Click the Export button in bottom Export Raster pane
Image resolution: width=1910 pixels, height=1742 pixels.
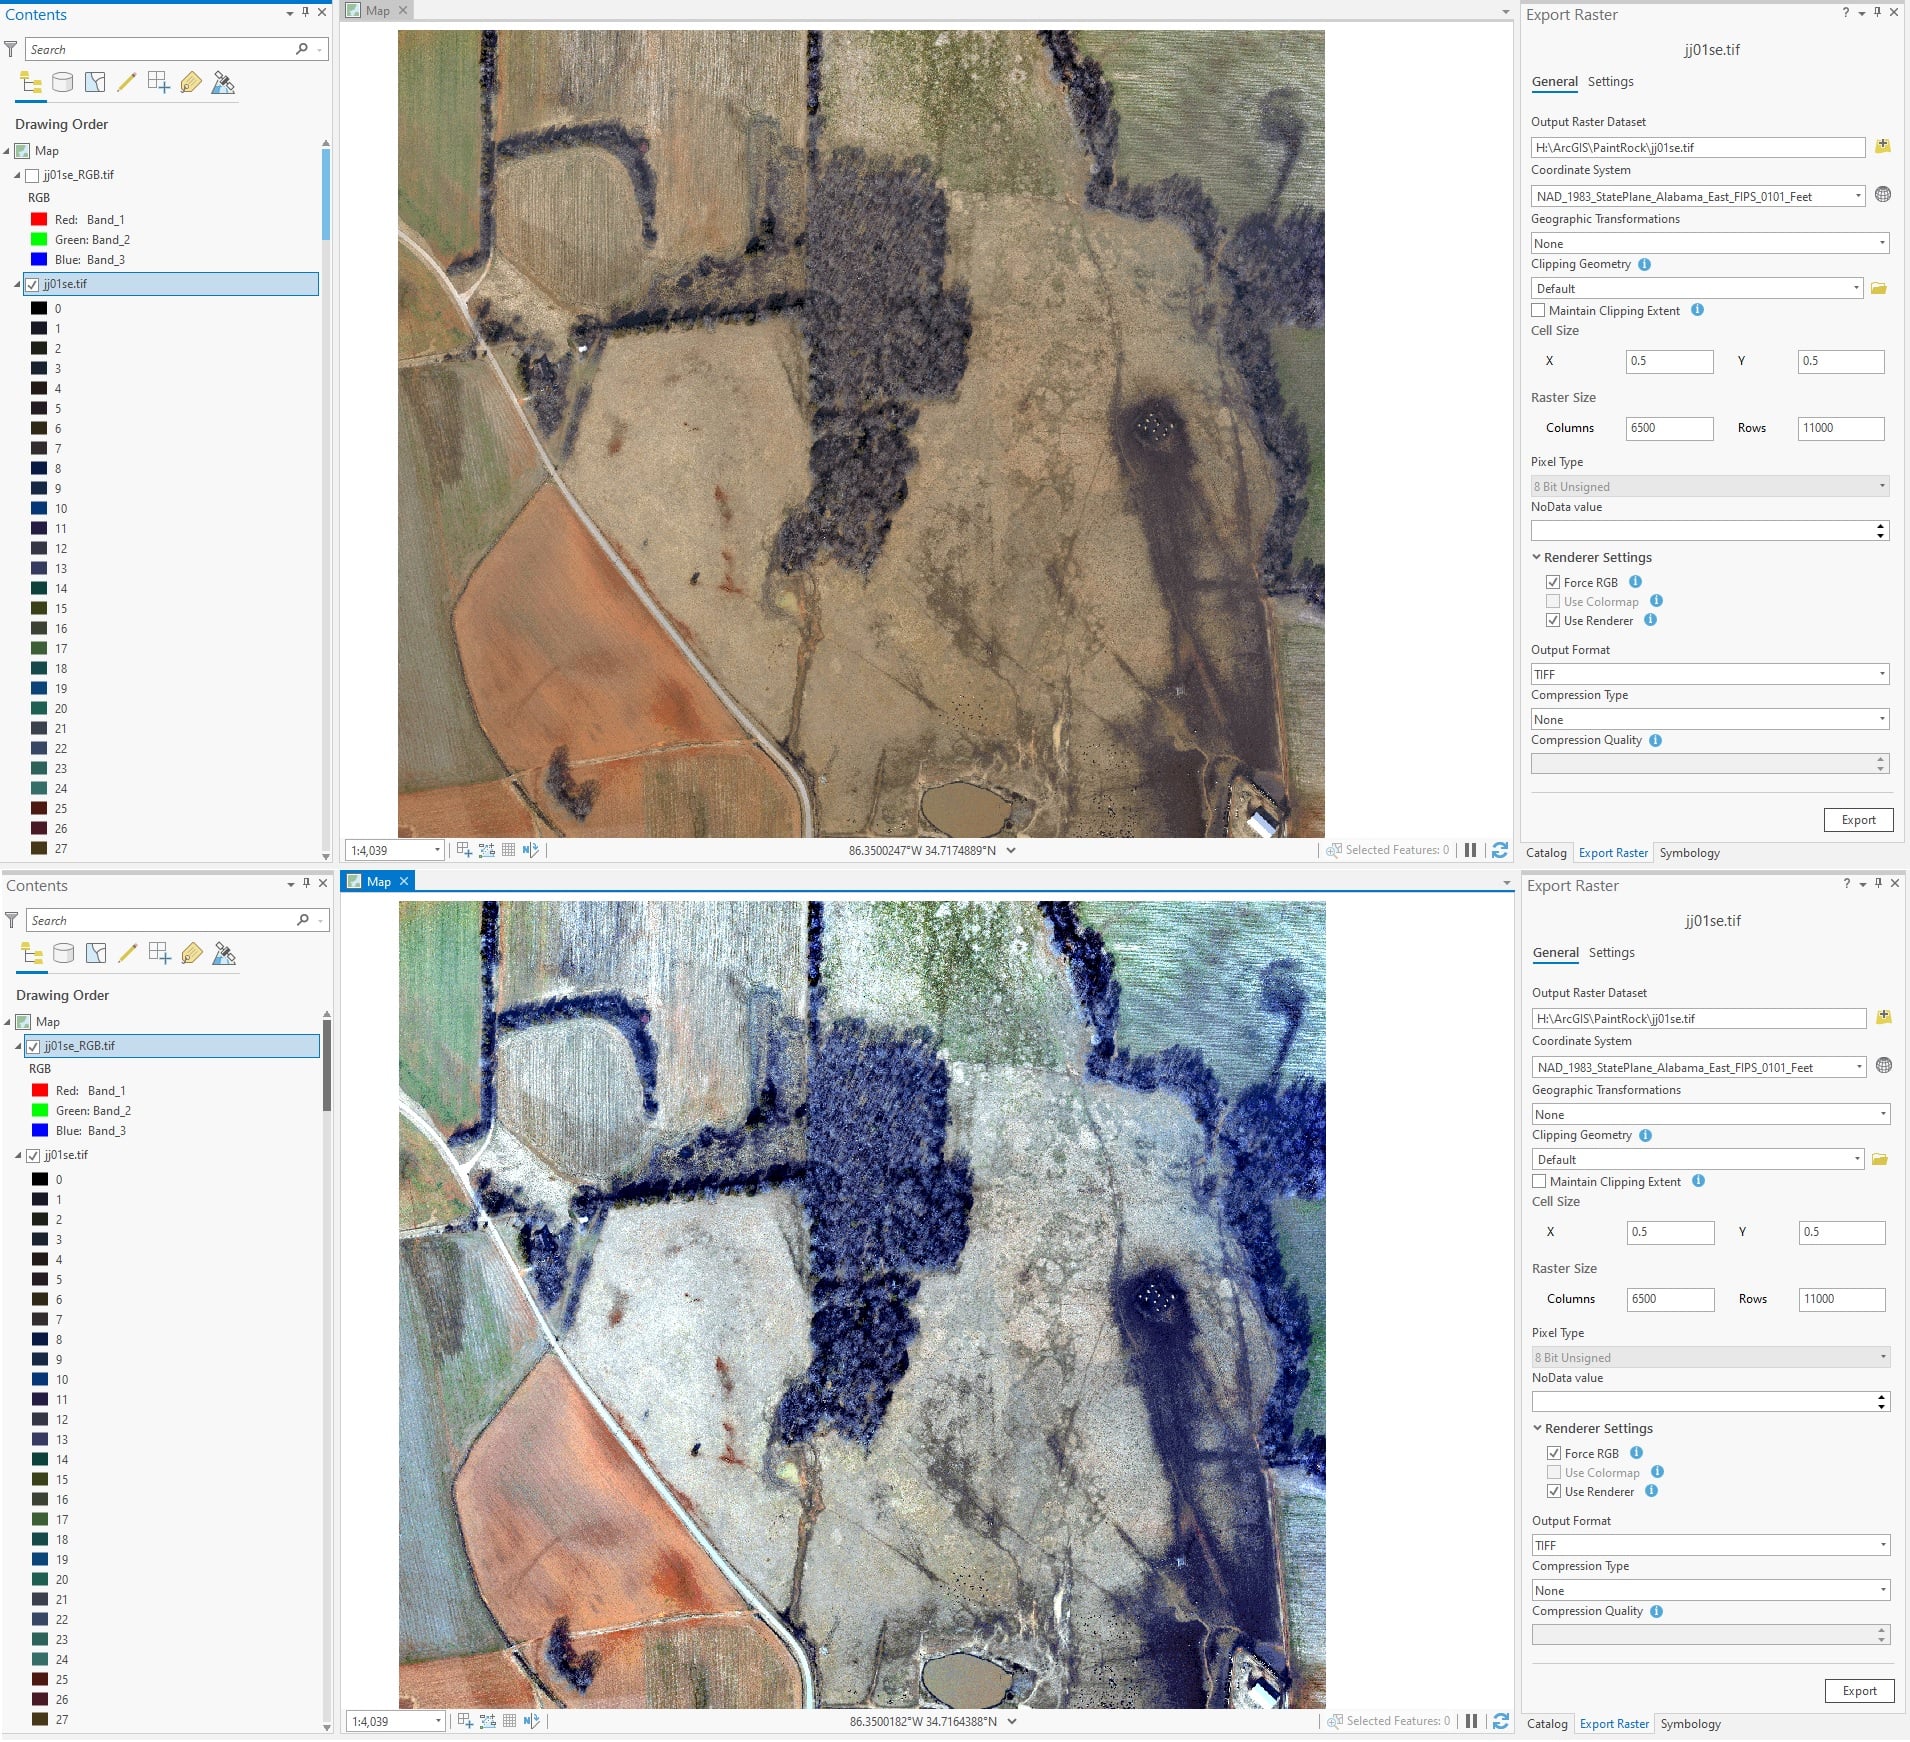(1859, 1691)
